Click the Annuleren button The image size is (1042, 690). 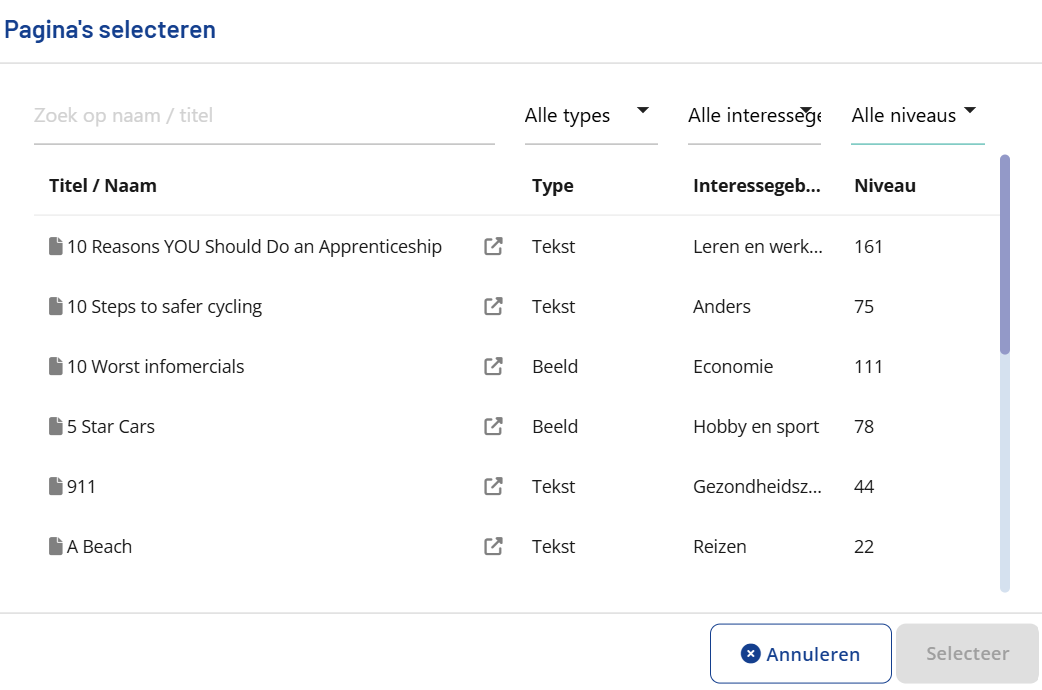[800, 654]
